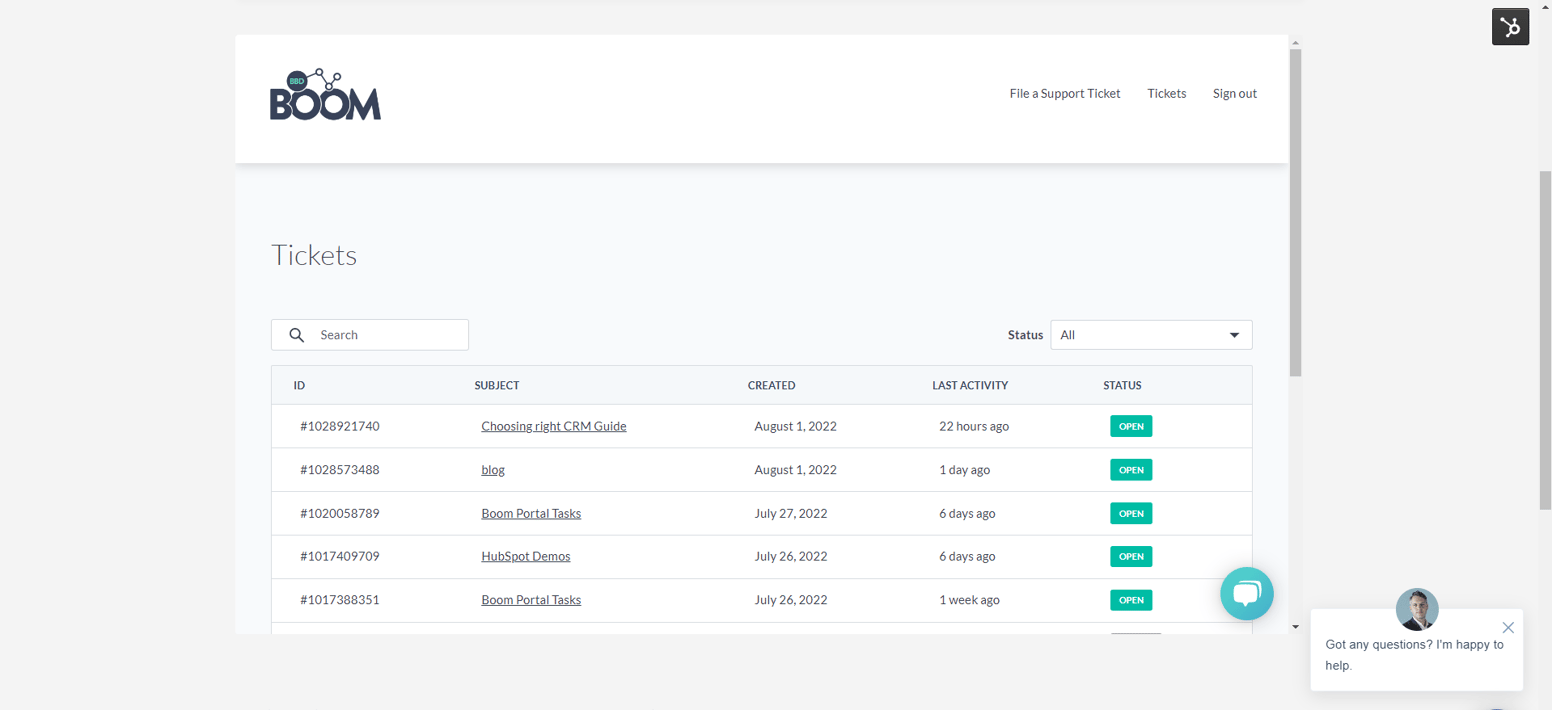The image size is (1552, 710).
Task: Navigate to 'File a Support Ticket'
Action: coord(1064,93)
